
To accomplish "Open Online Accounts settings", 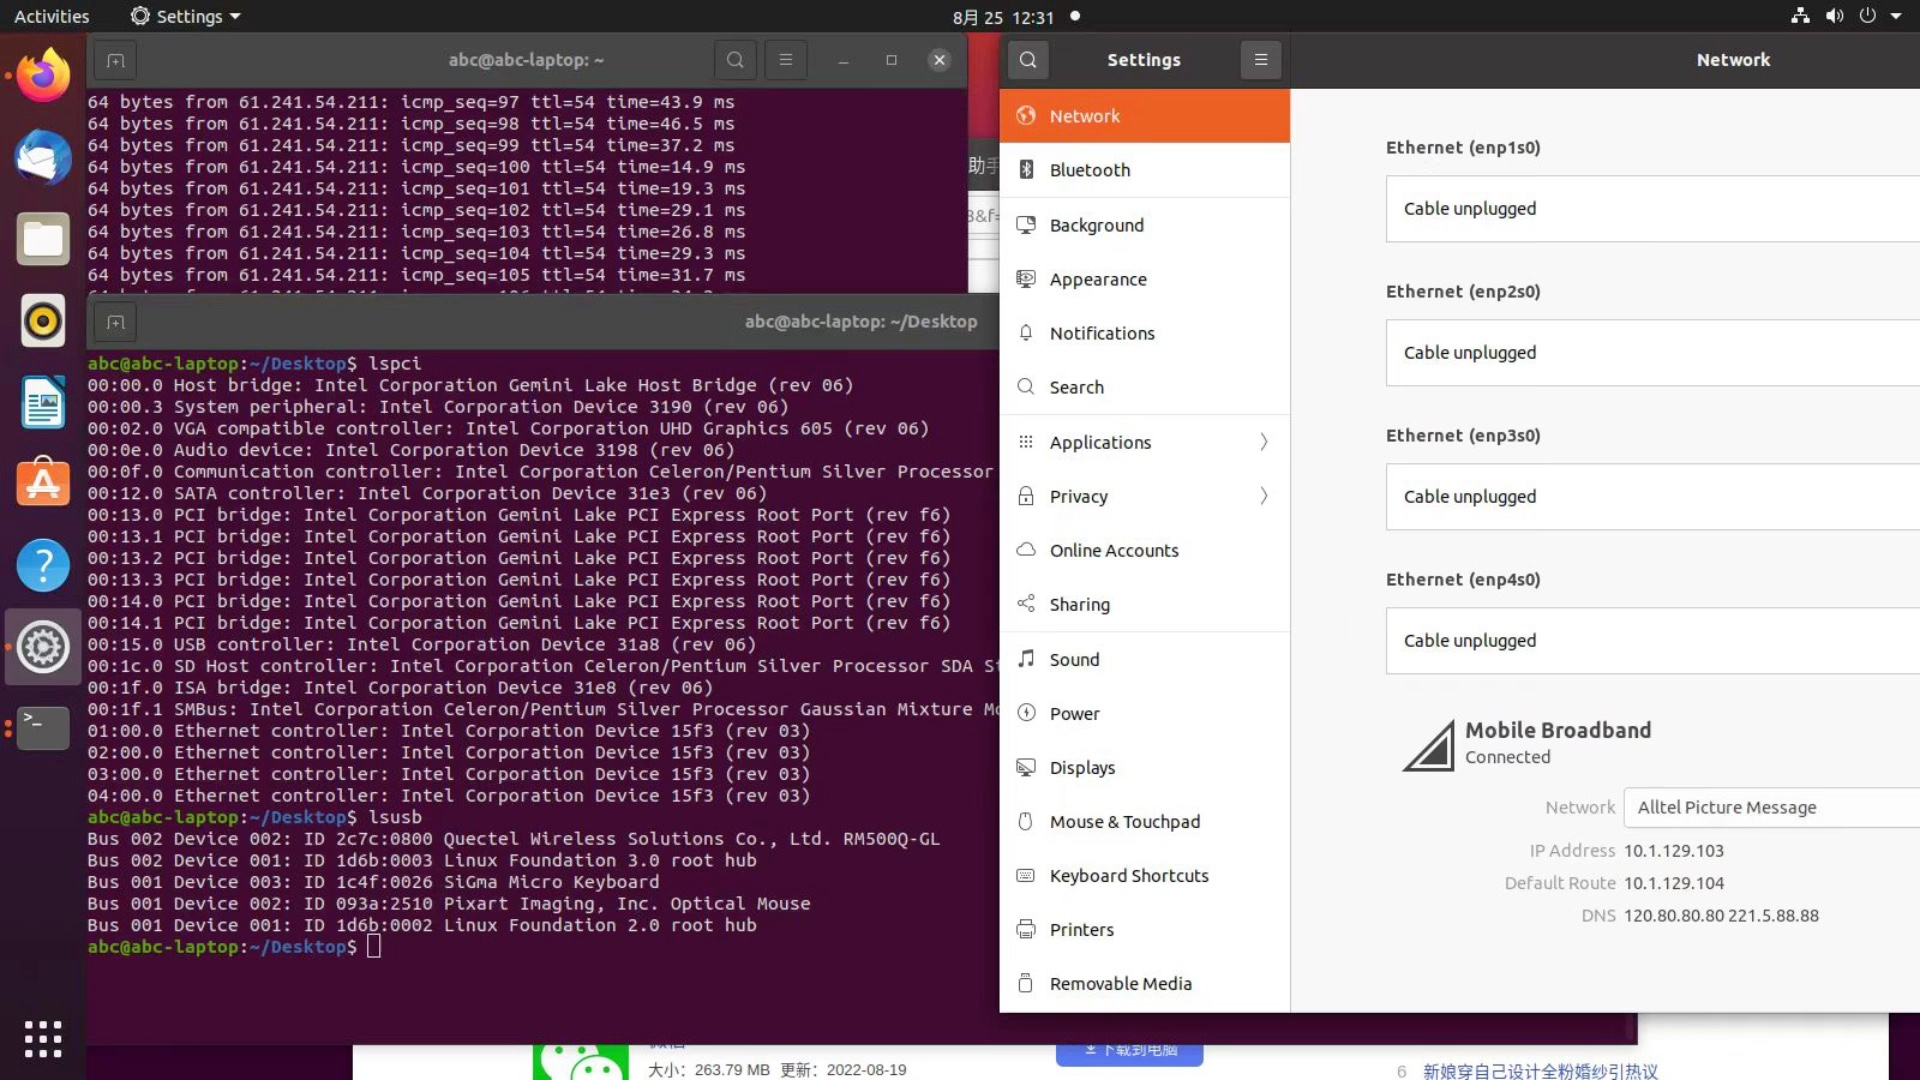I will pos(1144,550).
